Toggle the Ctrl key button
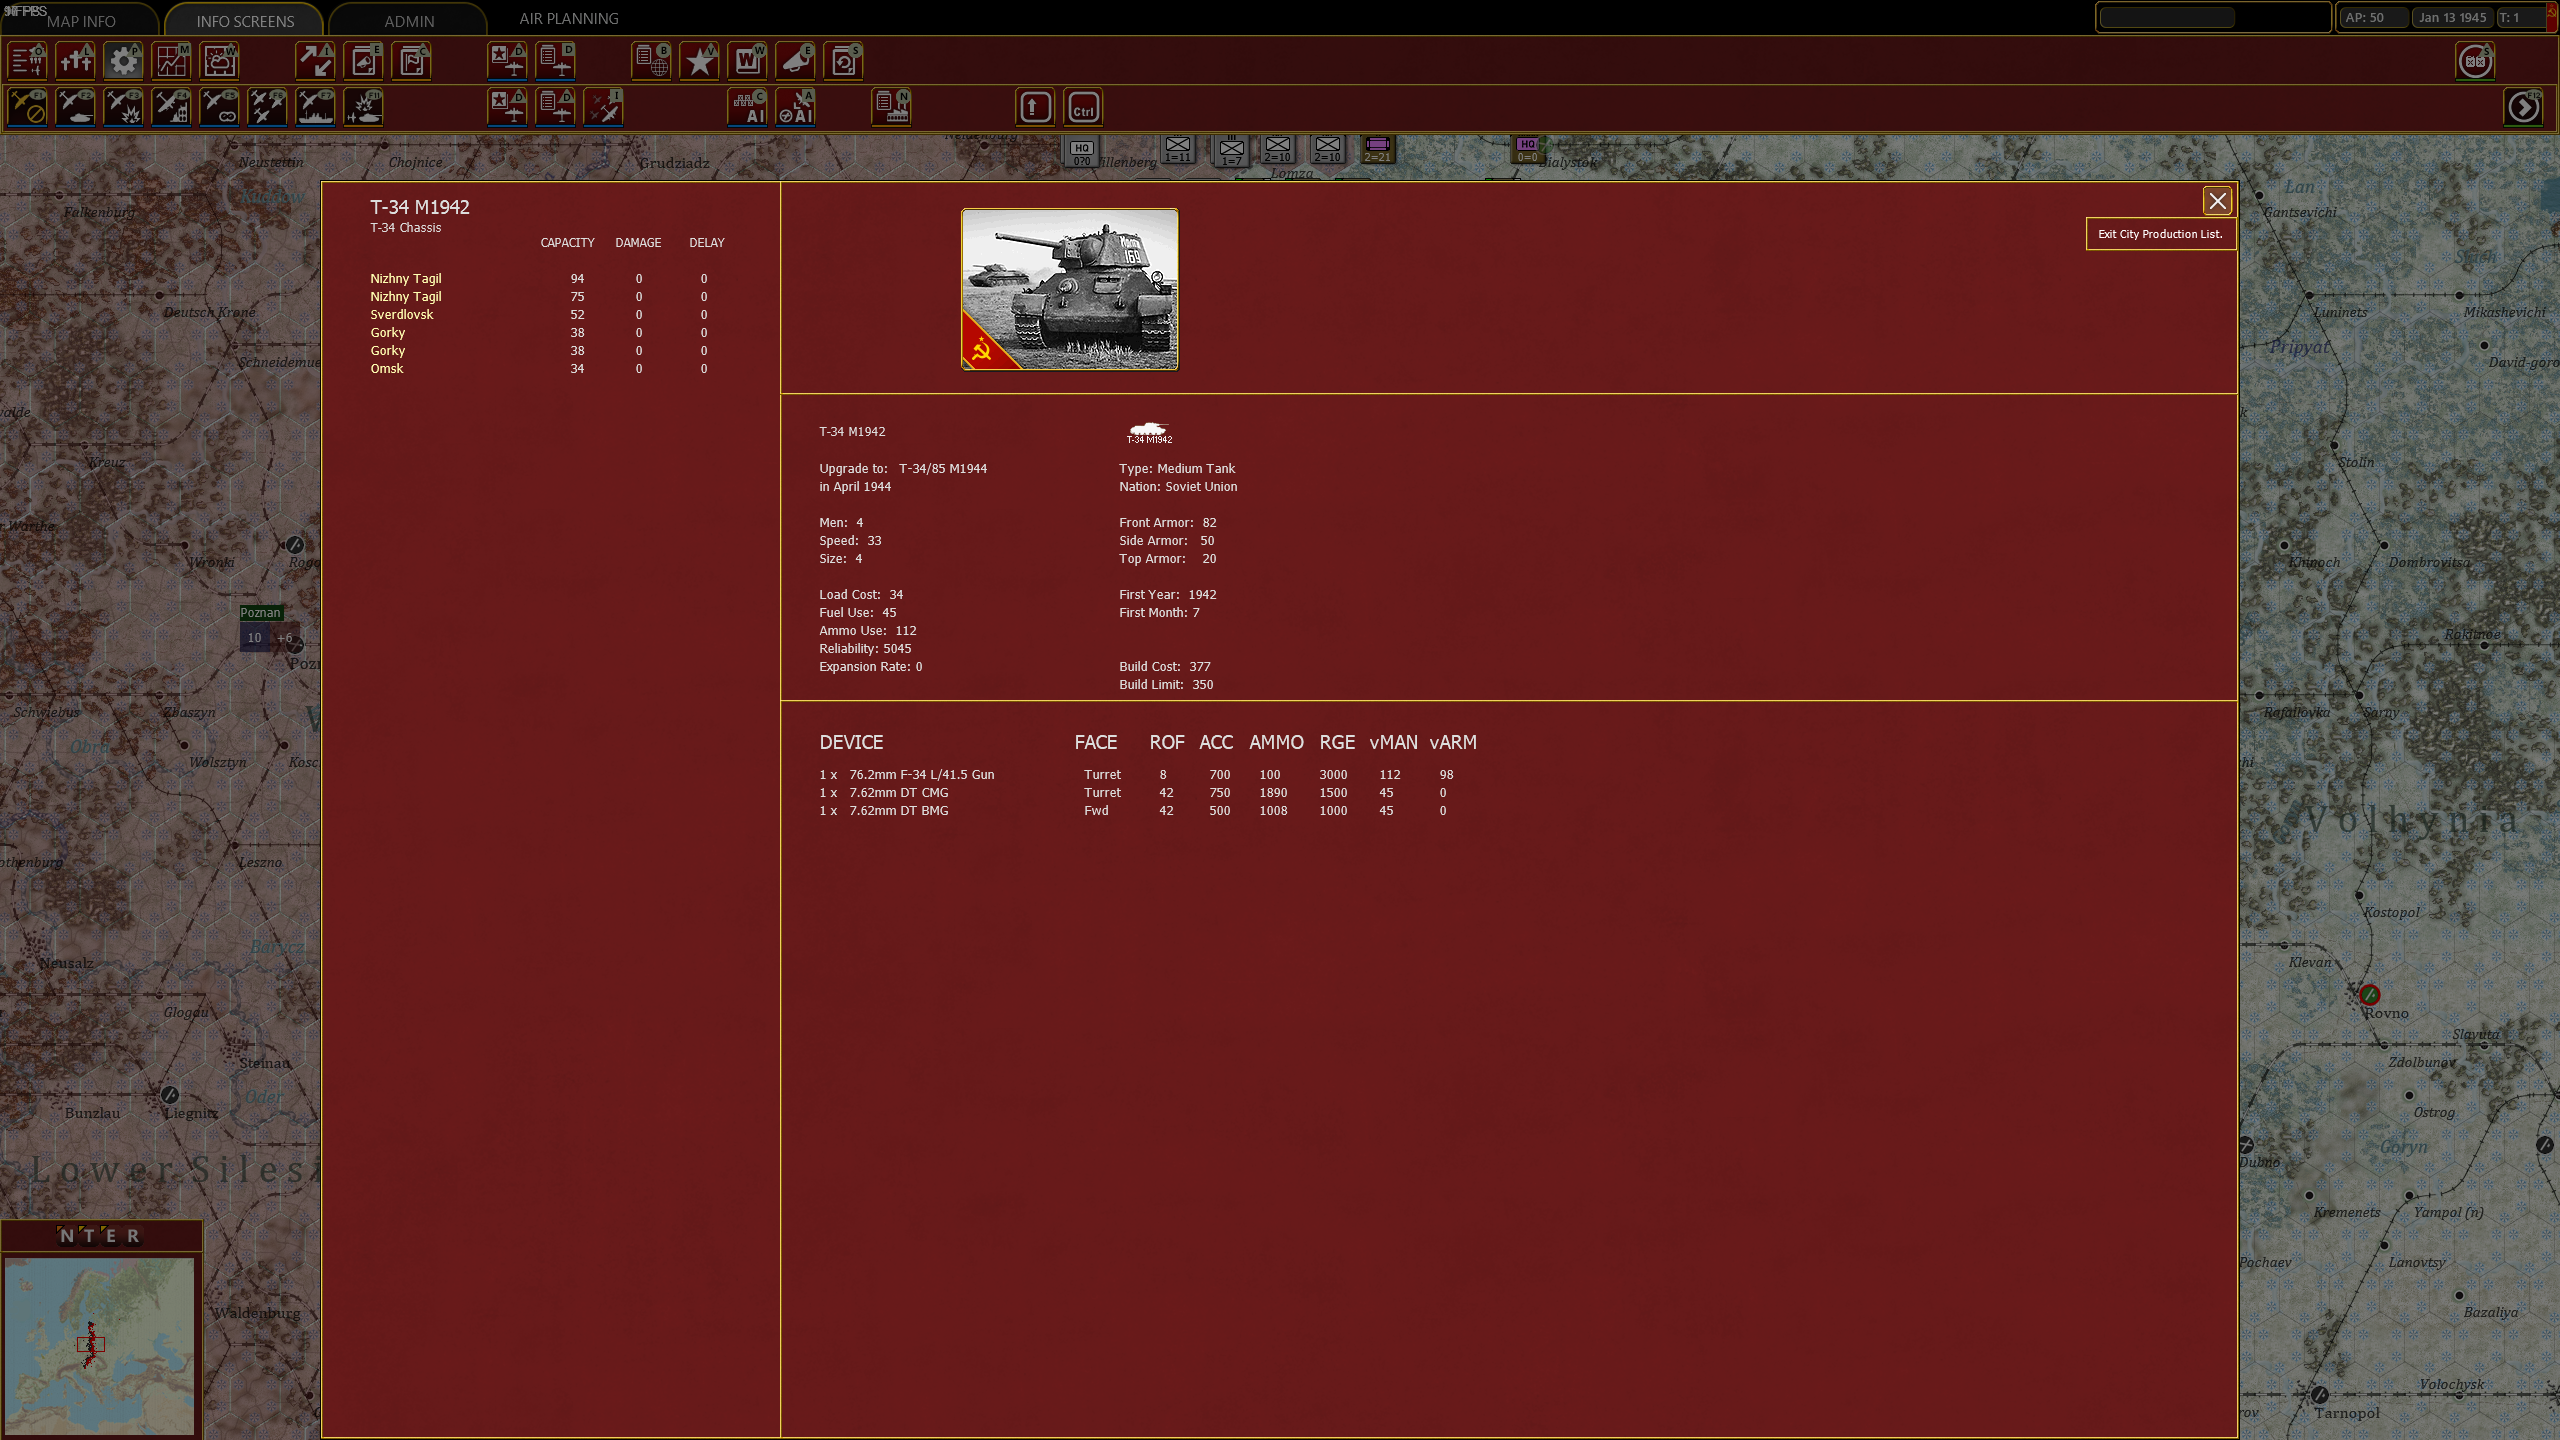This screenshot has width=2560, height=1440. [x=1083, y=107]
